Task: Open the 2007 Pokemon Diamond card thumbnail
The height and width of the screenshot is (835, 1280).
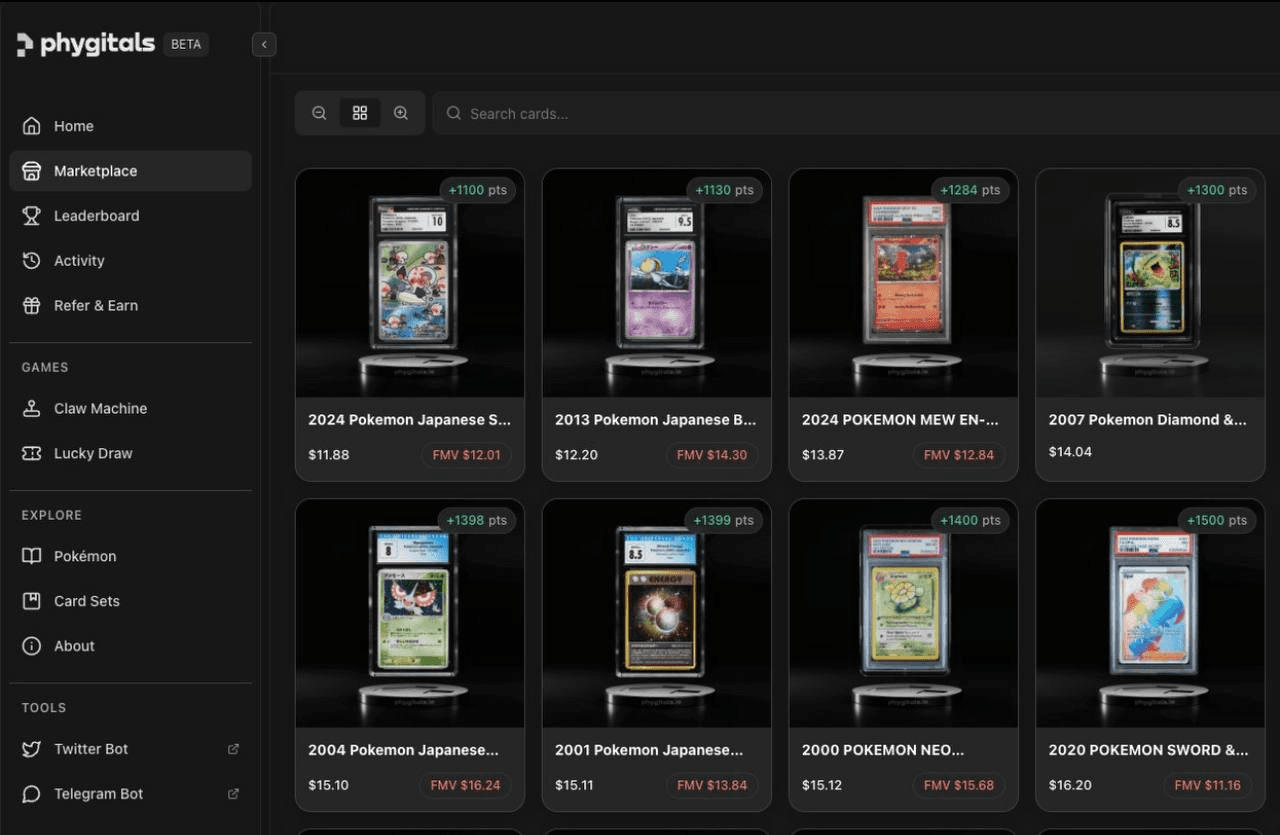Action: click(1150, 283)
